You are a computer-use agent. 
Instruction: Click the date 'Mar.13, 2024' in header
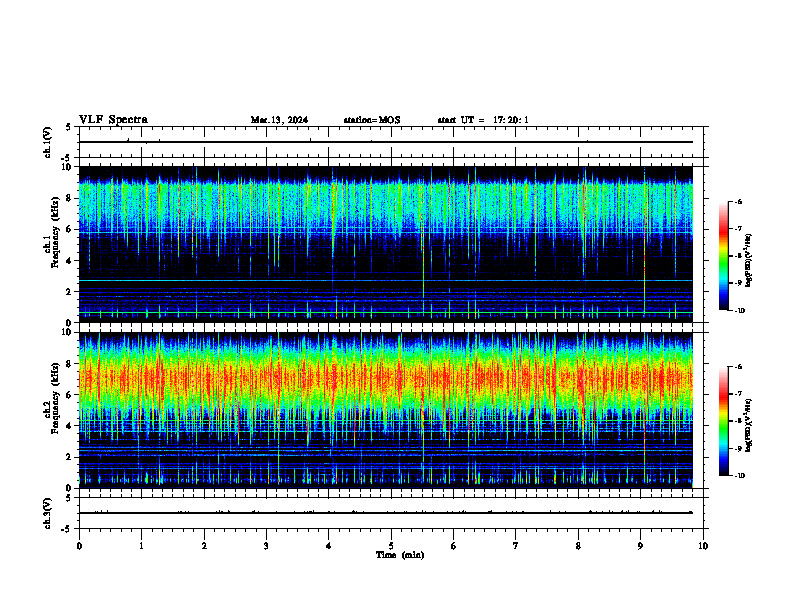279,120
